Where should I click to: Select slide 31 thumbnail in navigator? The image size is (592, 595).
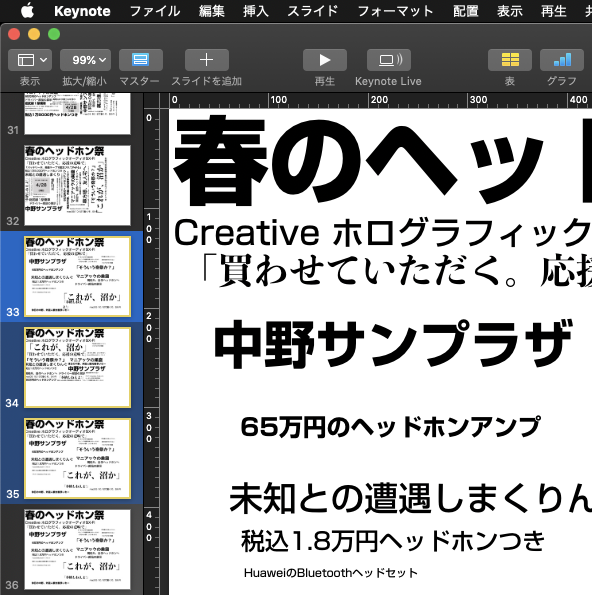point(77,113)
